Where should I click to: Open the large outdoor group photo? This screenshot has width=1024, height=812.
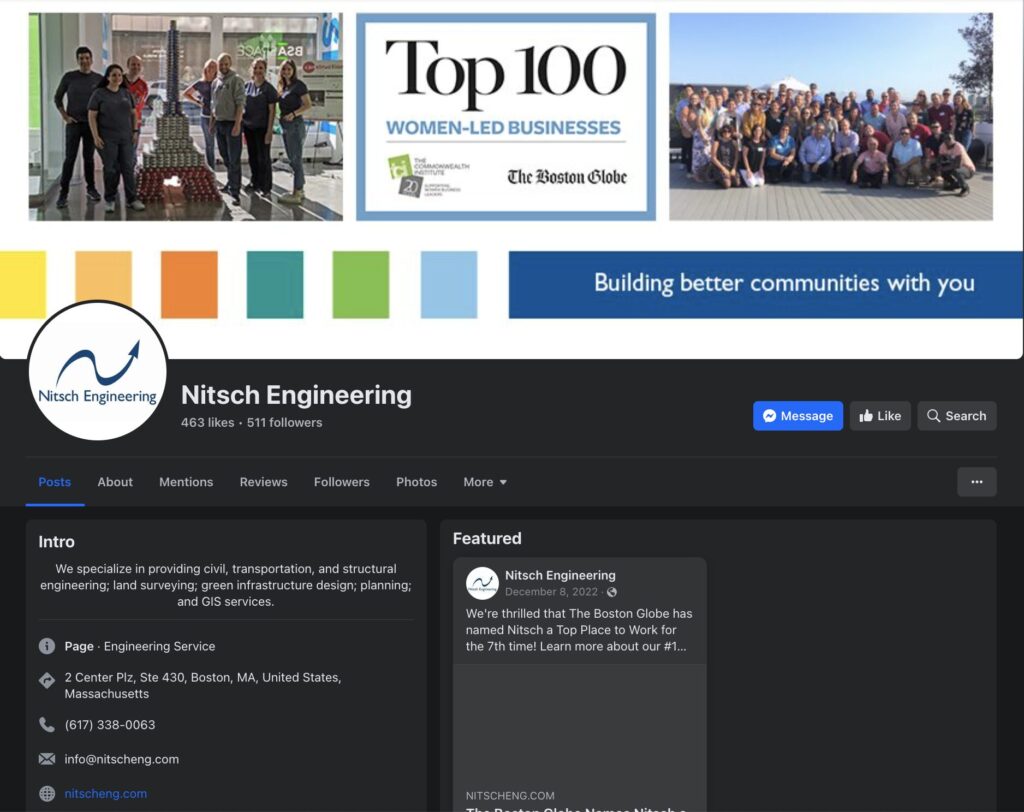click(x=831, y=116)
